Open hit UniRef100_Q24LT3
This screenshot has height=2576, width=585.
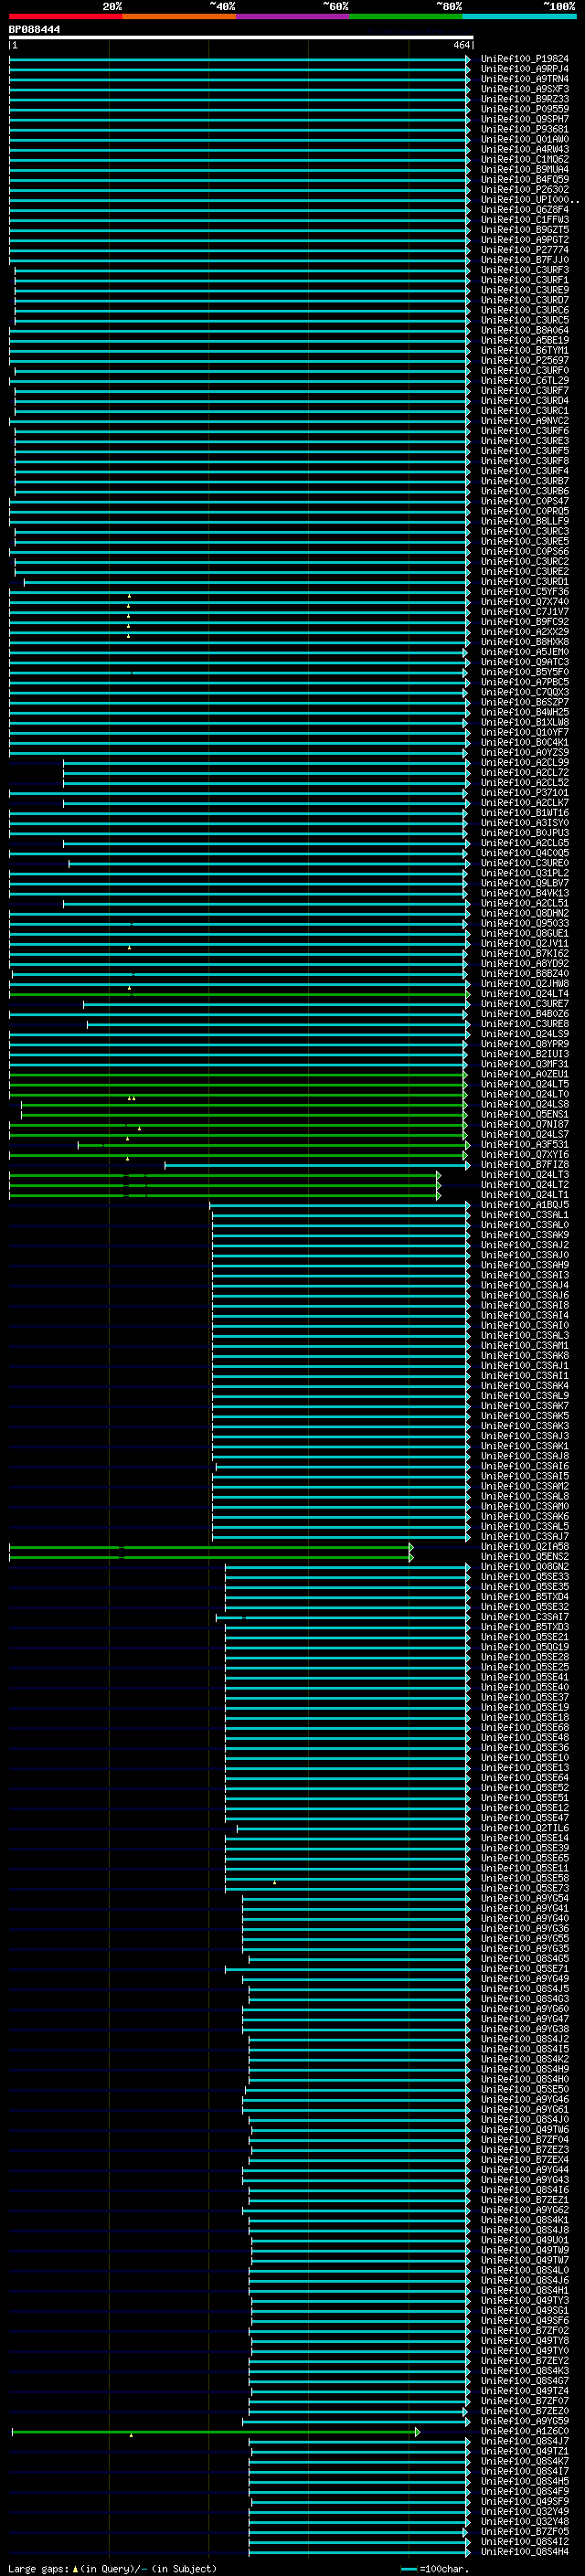[524, 1175]
